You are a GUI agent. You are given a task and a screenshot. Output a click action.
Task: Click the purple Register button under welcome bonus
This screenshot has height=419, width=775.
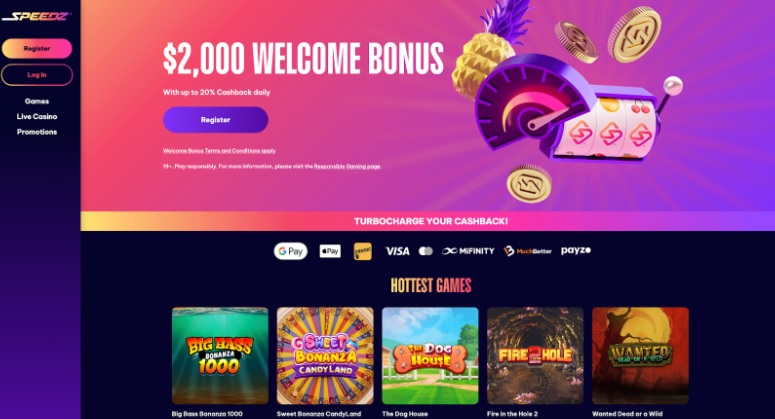215,120
